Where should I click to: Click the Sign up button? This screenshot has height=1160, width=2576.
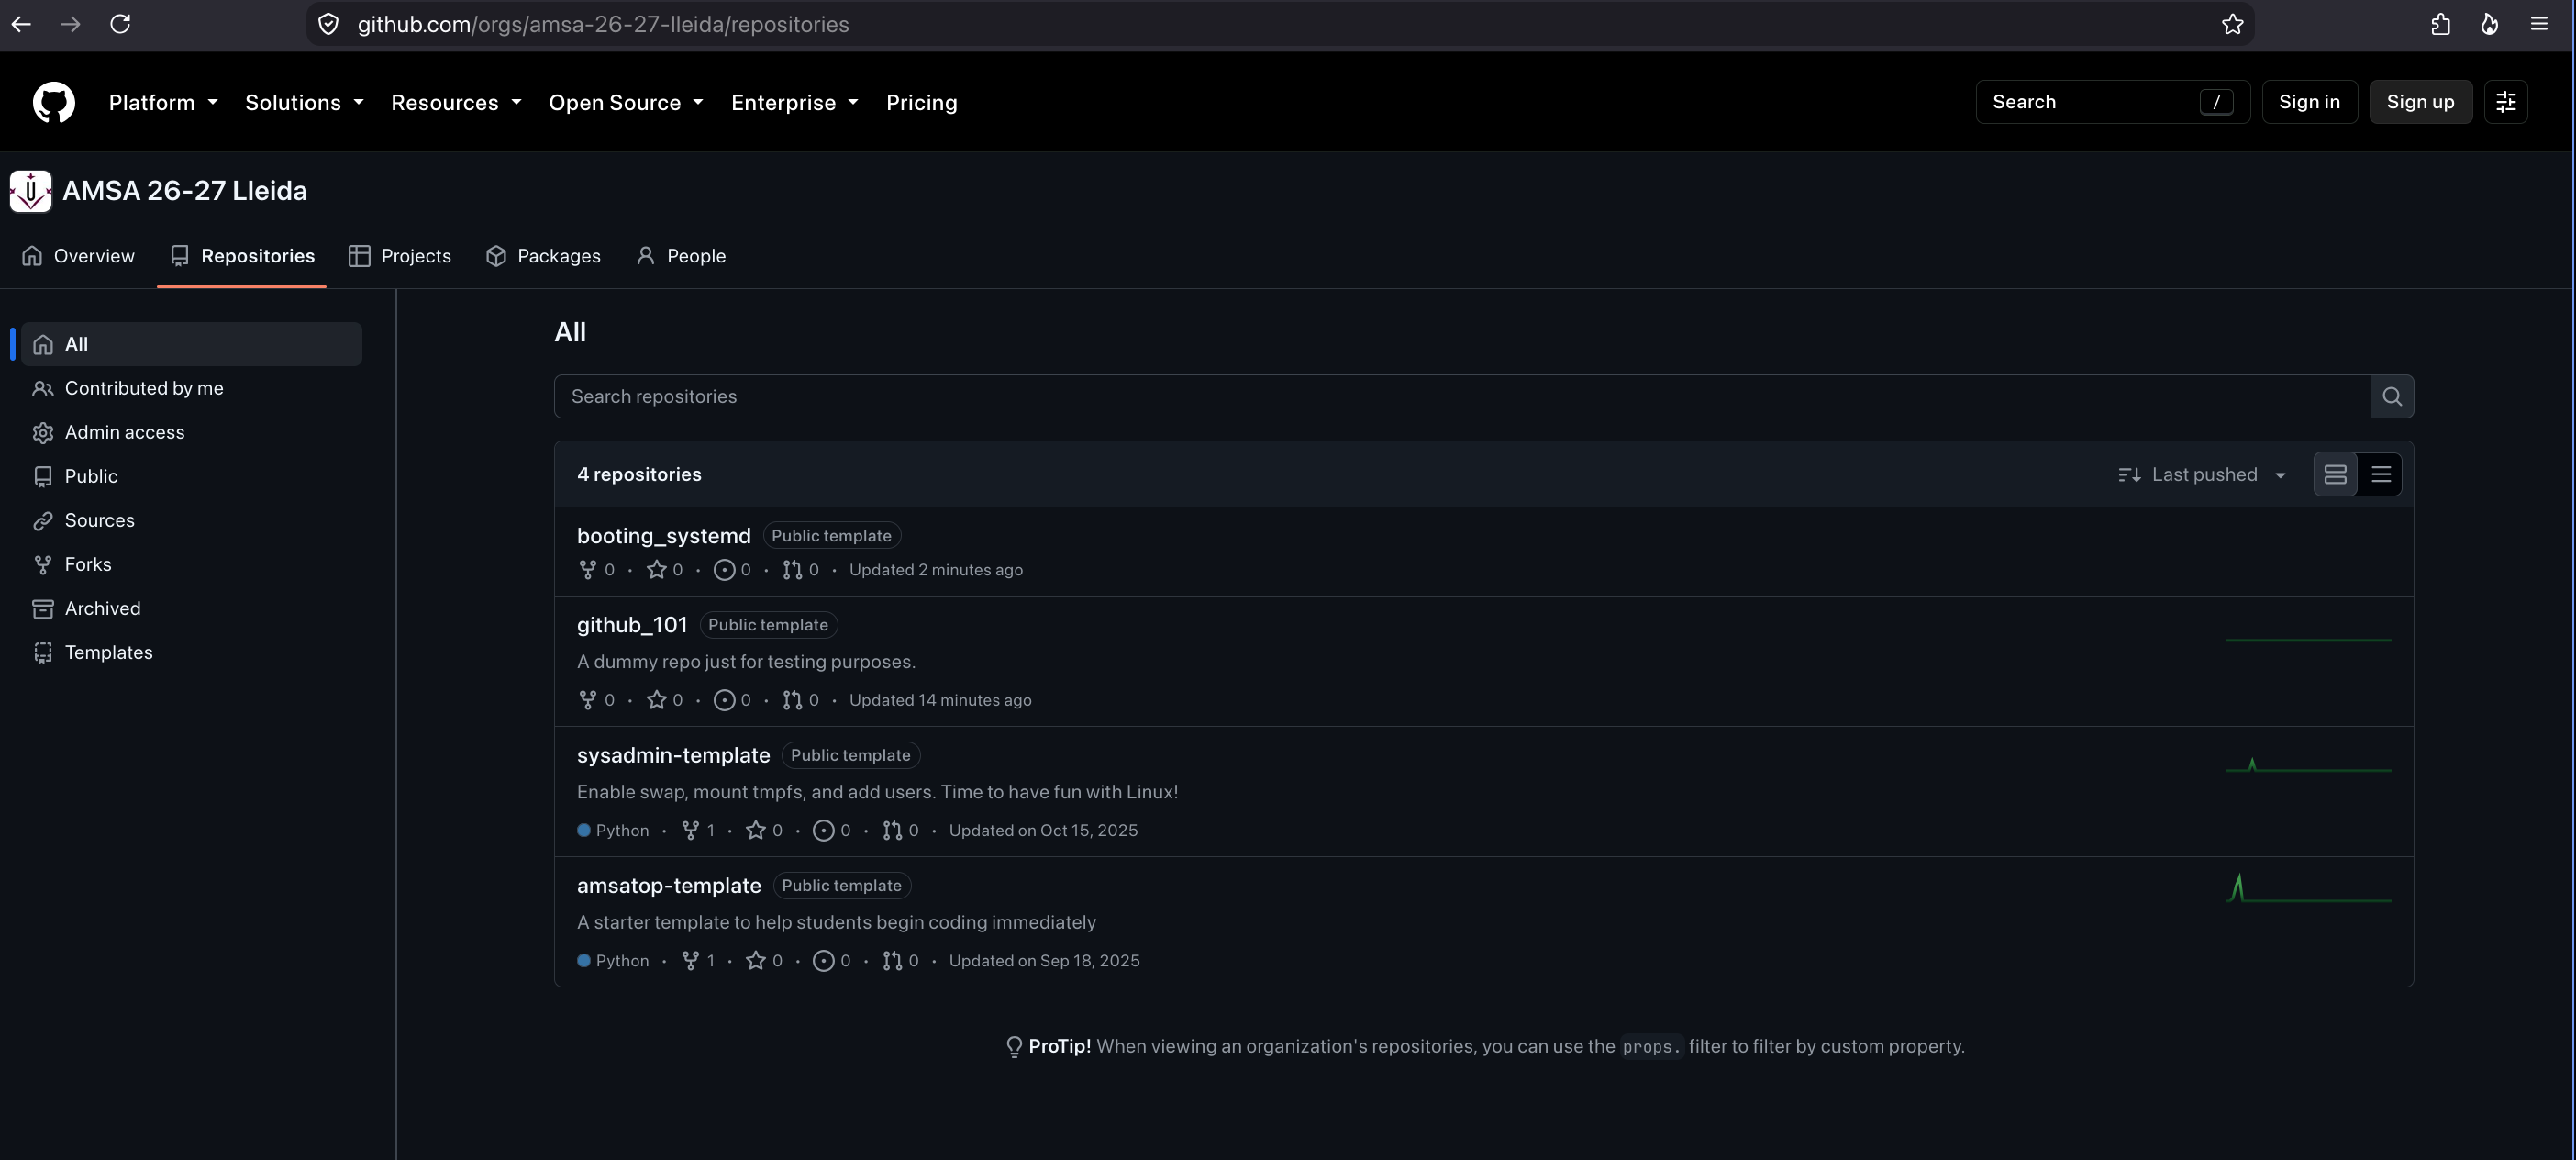pos(2420,102)
